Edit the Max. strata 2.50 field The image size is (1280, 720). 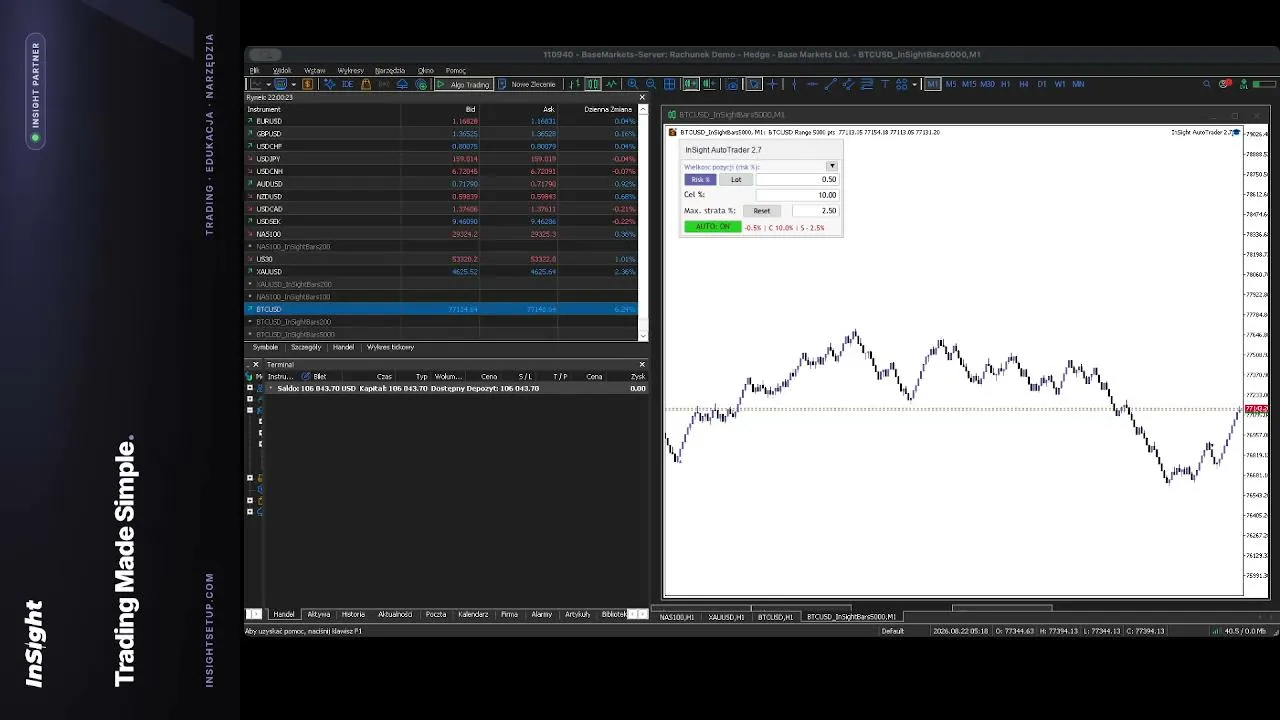815,211
